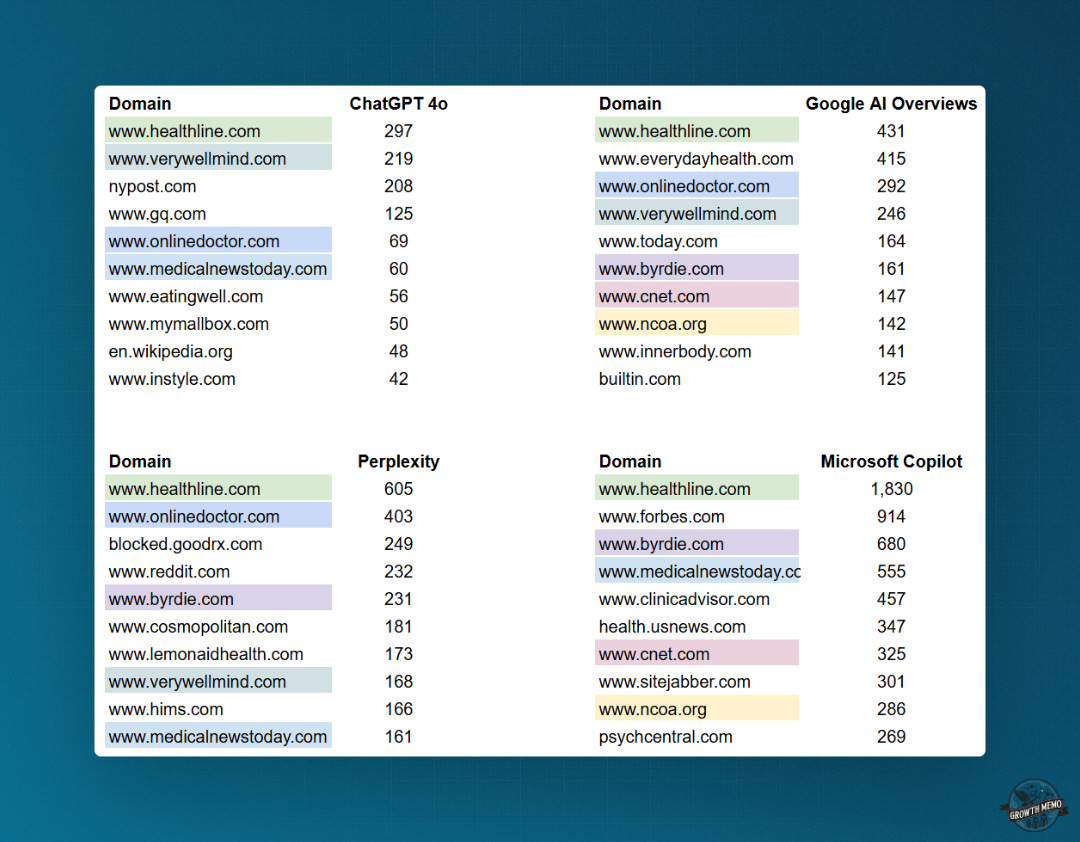Select www.ncoa.org in the Microsoft Copilot table

tap(697, 709)
